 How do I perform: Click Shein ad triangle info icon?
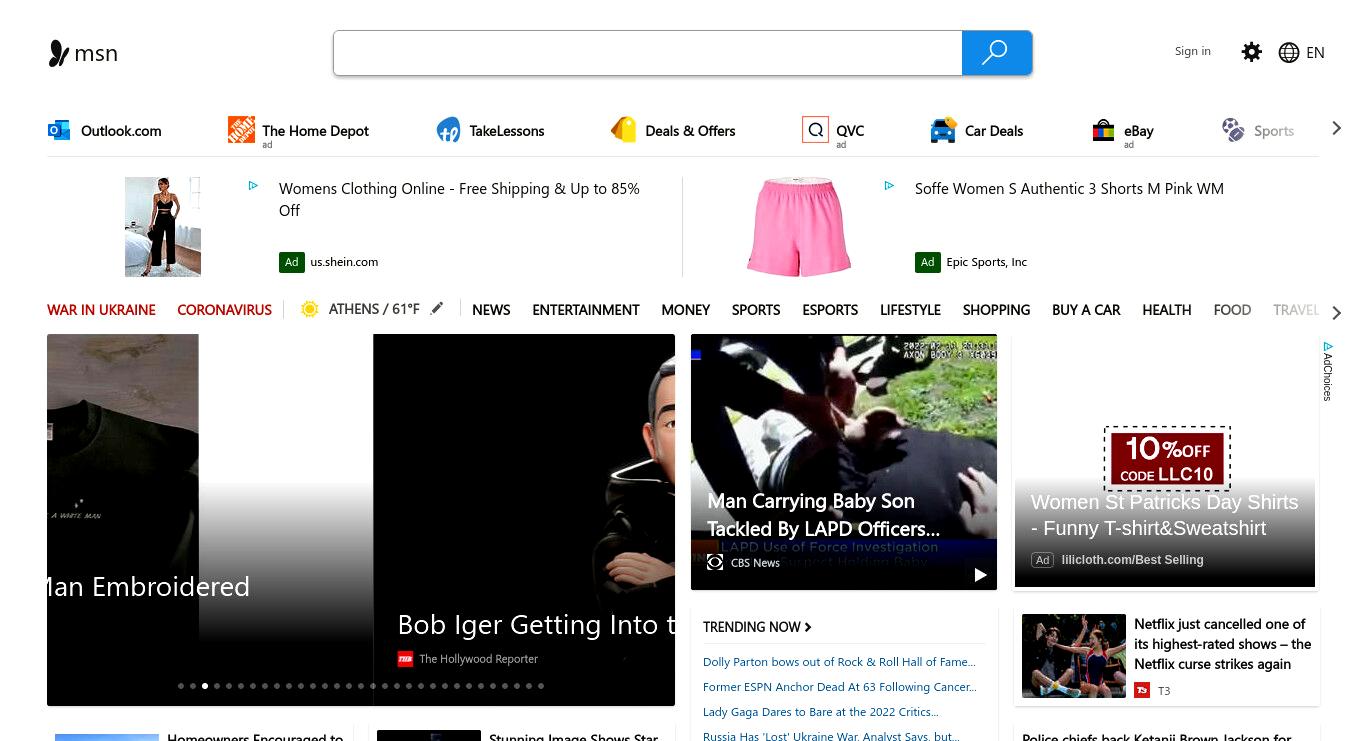click(x=254, y=185)
